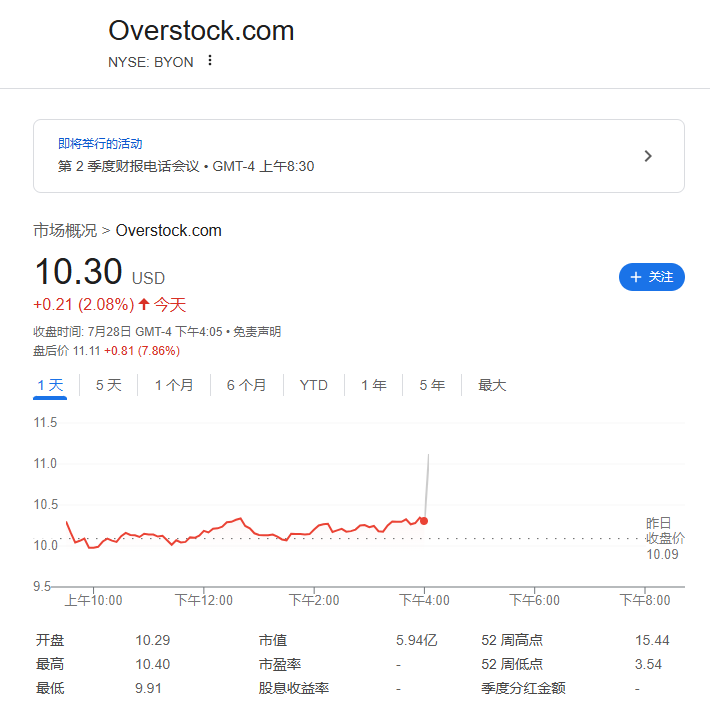
Task: Click the +0.21 (2.08%) change text
Action: 84,305
